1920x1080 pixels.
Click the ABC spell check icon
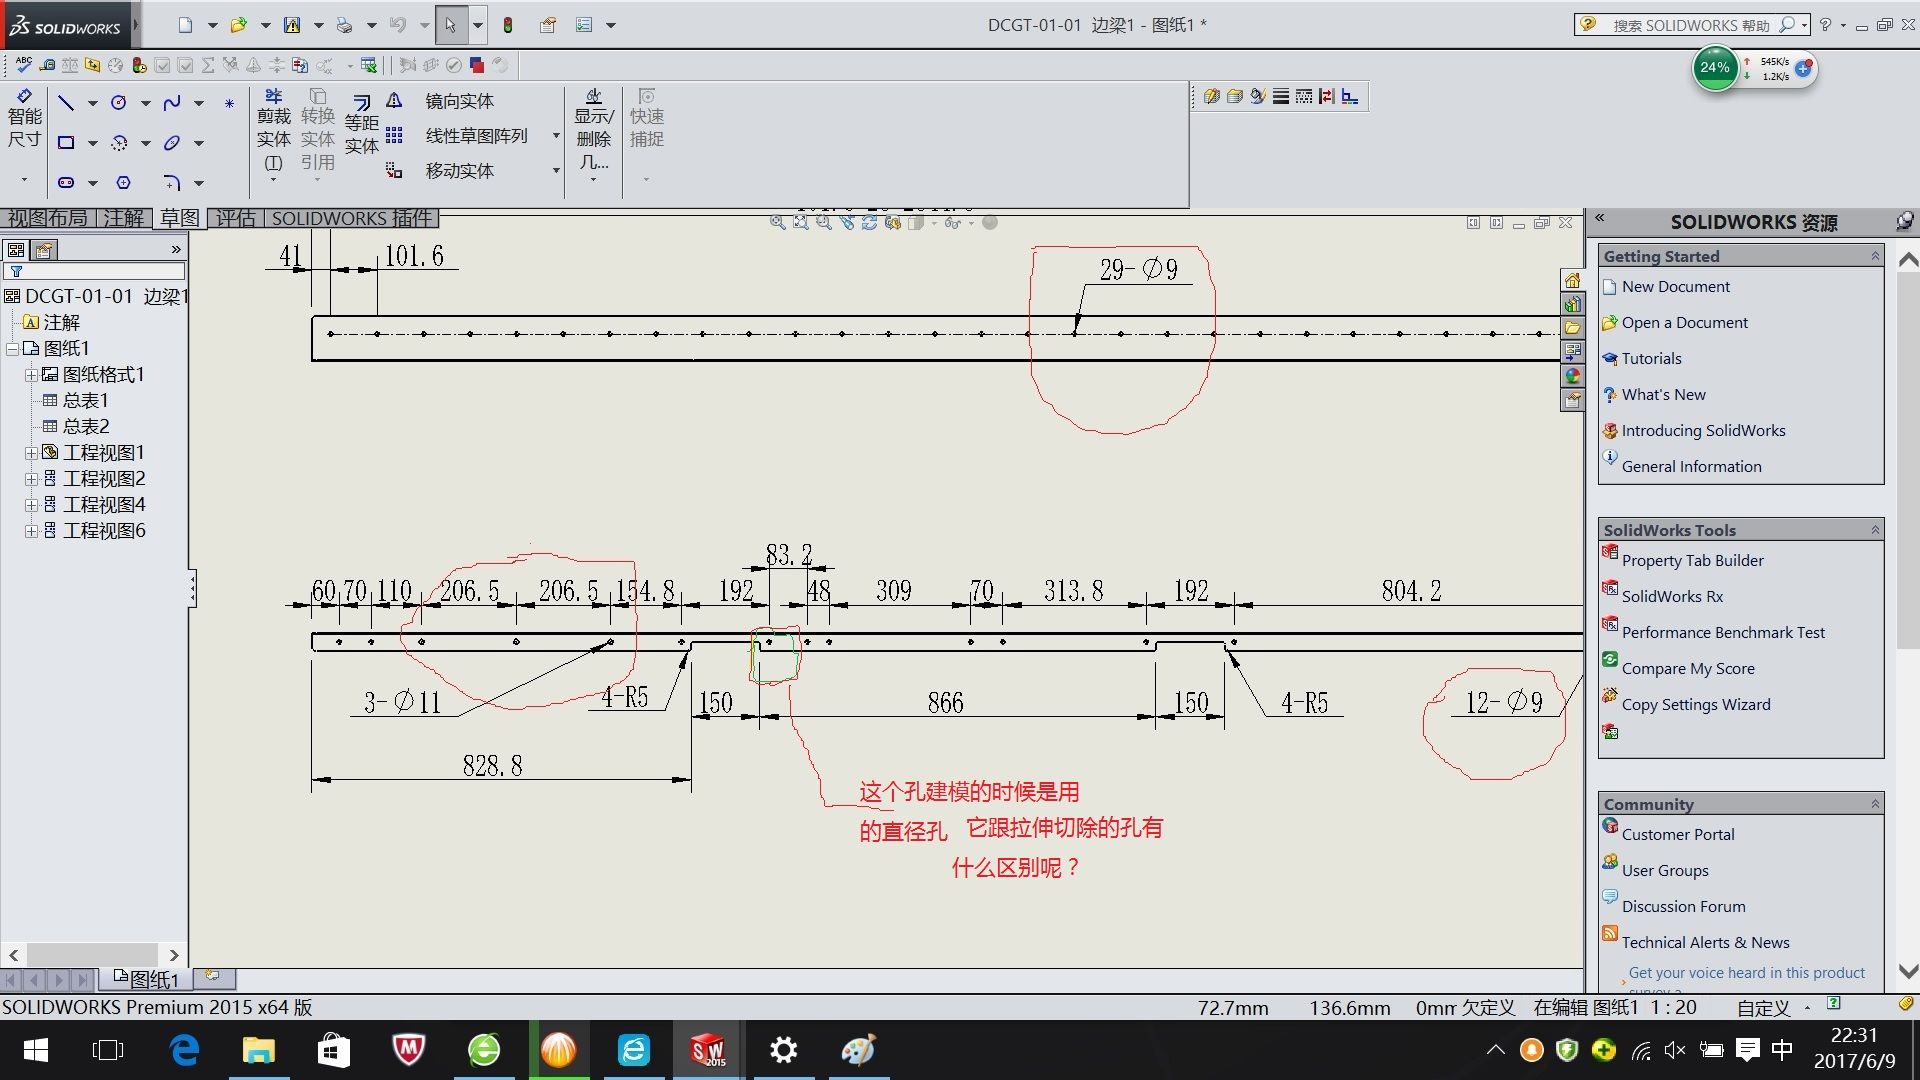click(23, 65)
